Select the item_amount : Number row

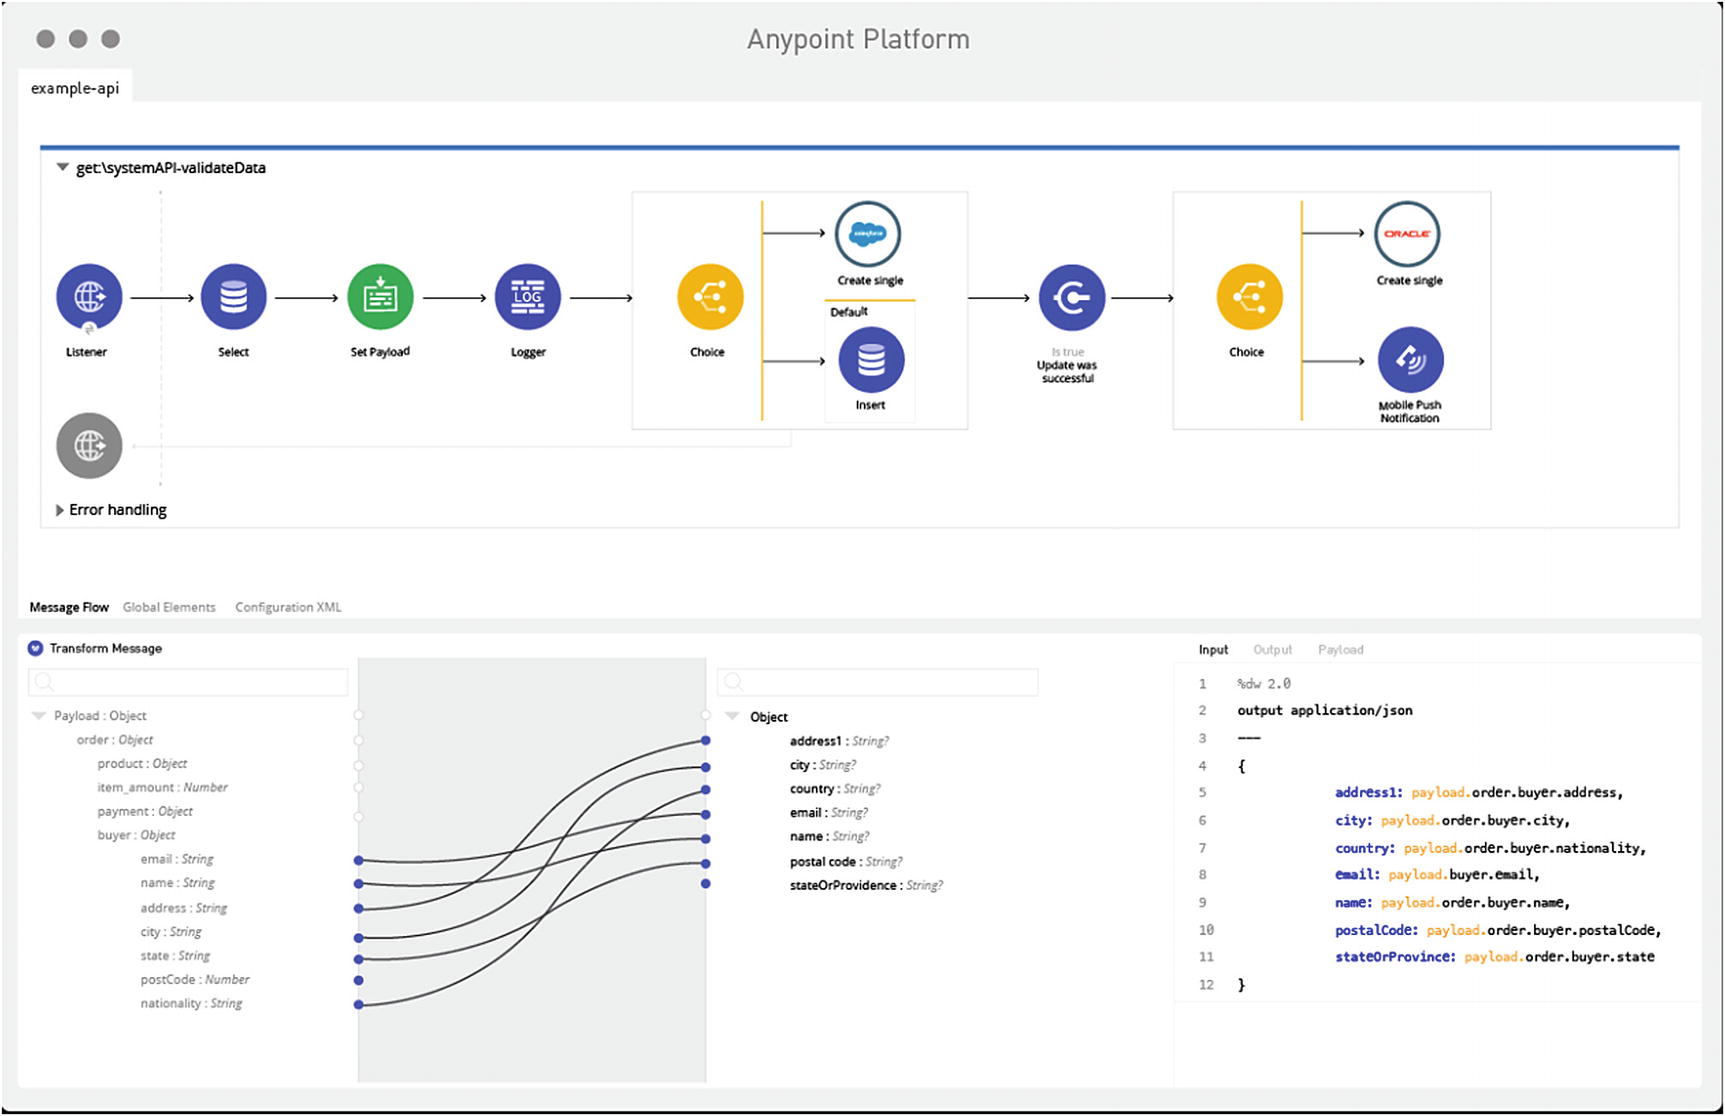coord(162,788)
